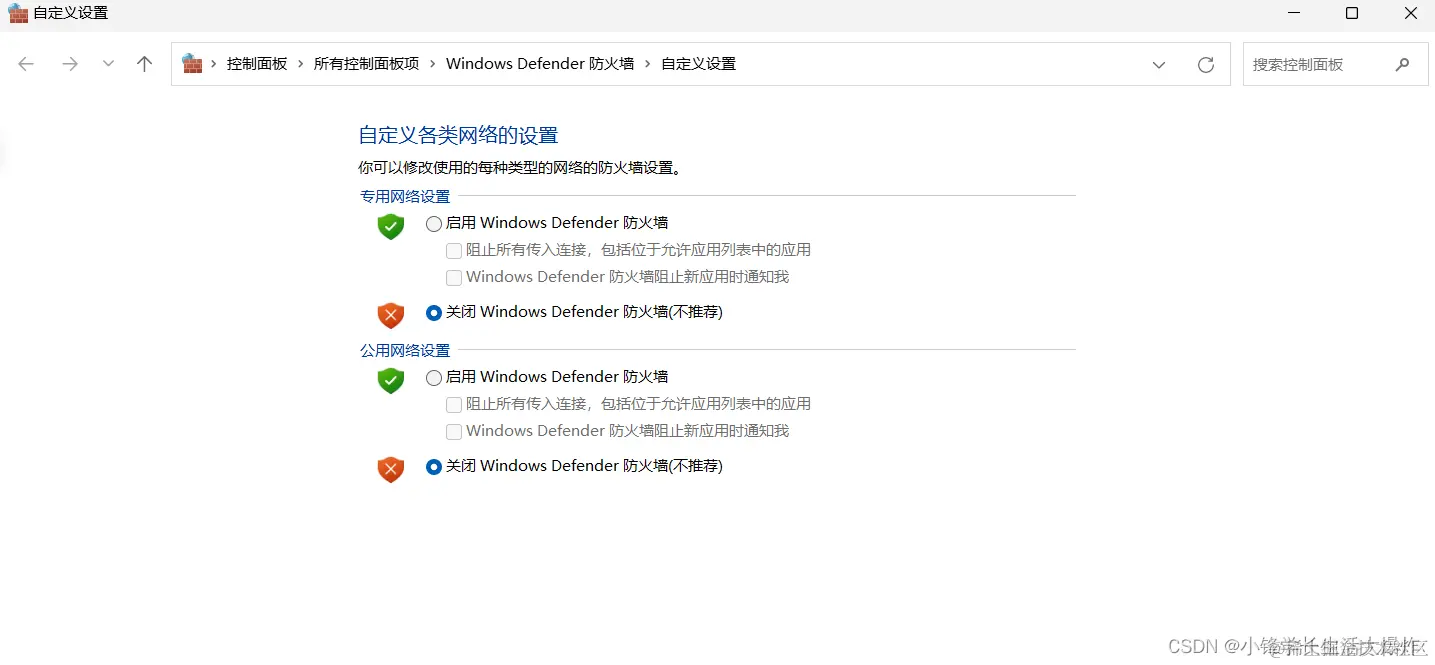Click the Forward navigation arrow
The height and width of the screenshot is (665, 1435).
coord(69,64)
